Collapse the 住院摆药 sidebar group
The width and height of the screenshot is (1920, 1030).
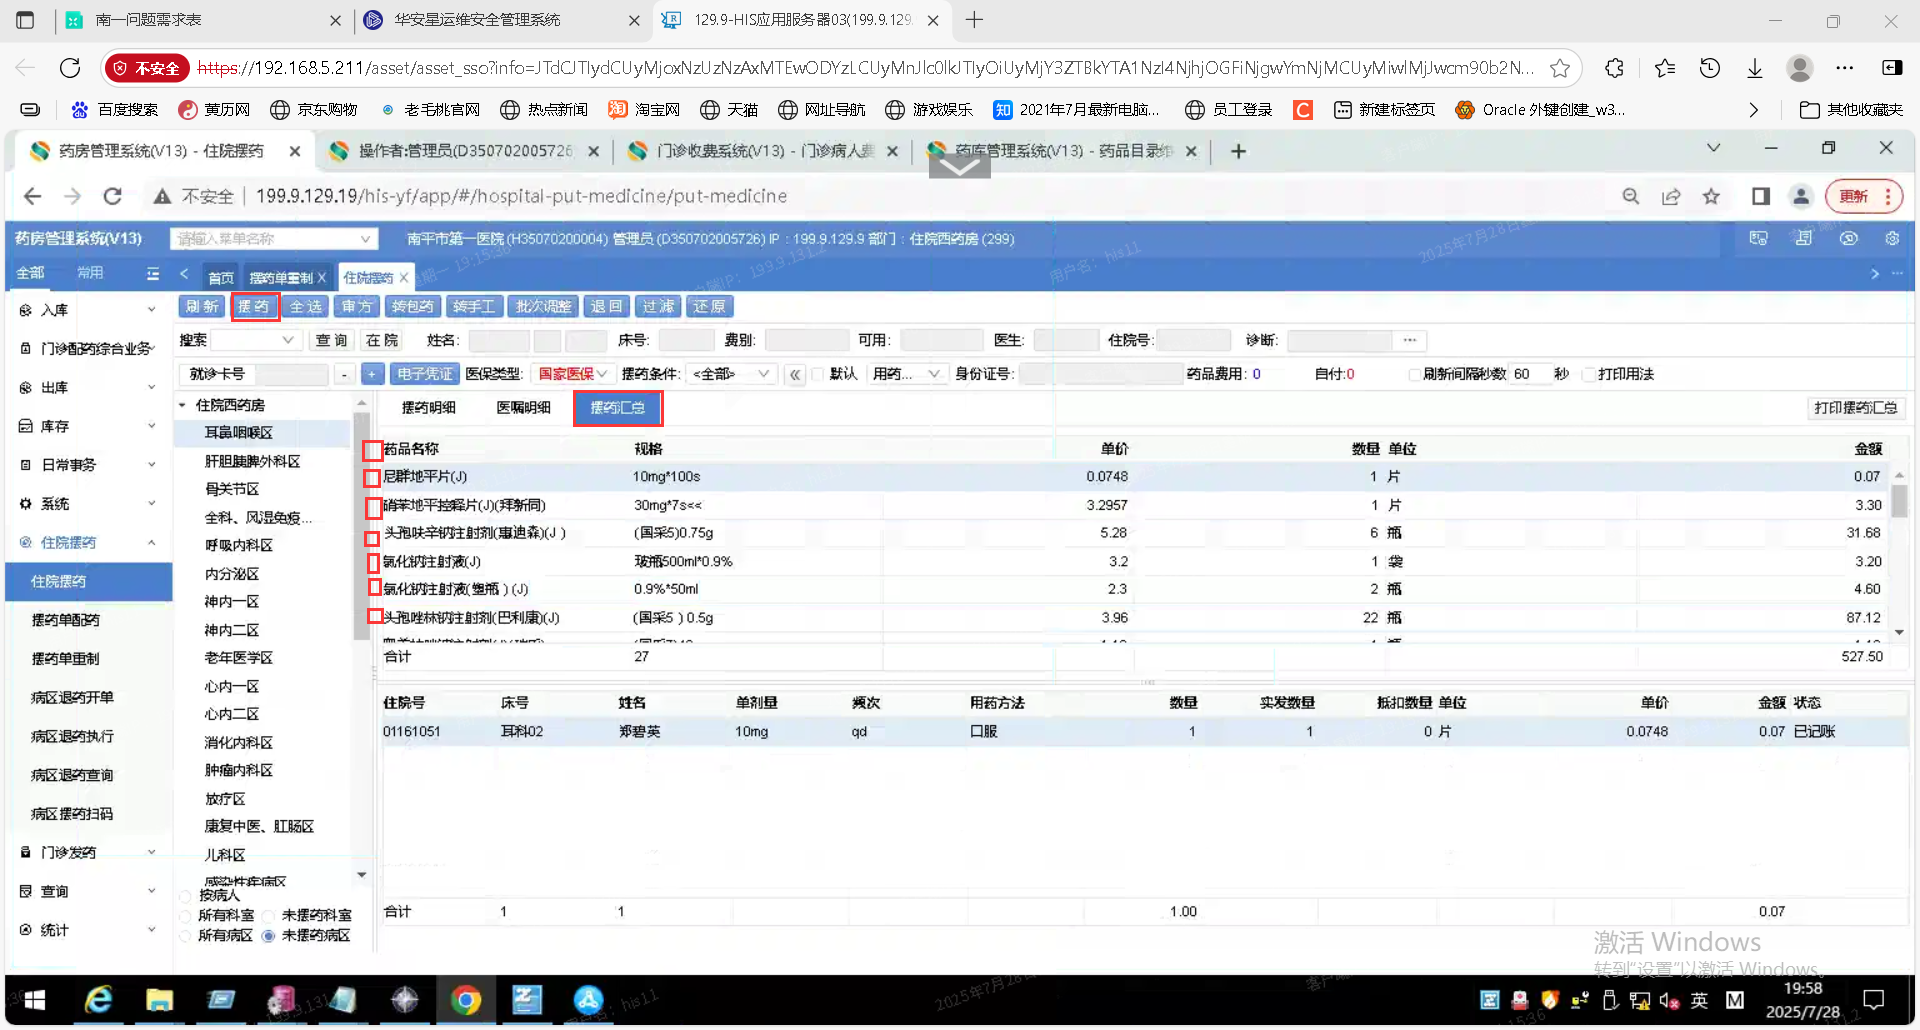point(88,542)
